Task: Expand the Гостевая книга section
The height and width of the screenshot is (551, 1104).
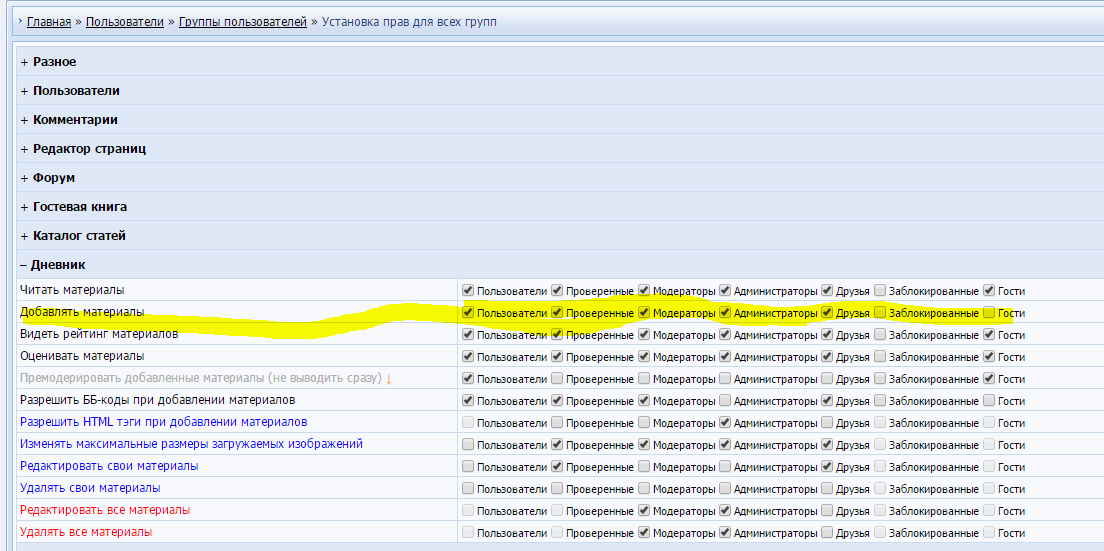Action: 79,207
